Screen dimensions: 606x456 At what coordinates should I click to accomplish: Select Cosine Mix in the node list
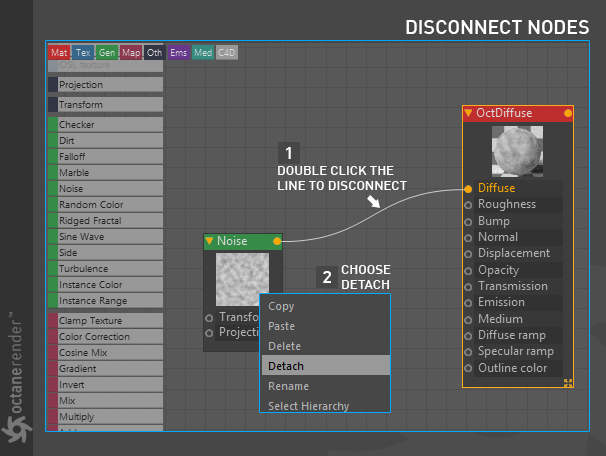106,353
